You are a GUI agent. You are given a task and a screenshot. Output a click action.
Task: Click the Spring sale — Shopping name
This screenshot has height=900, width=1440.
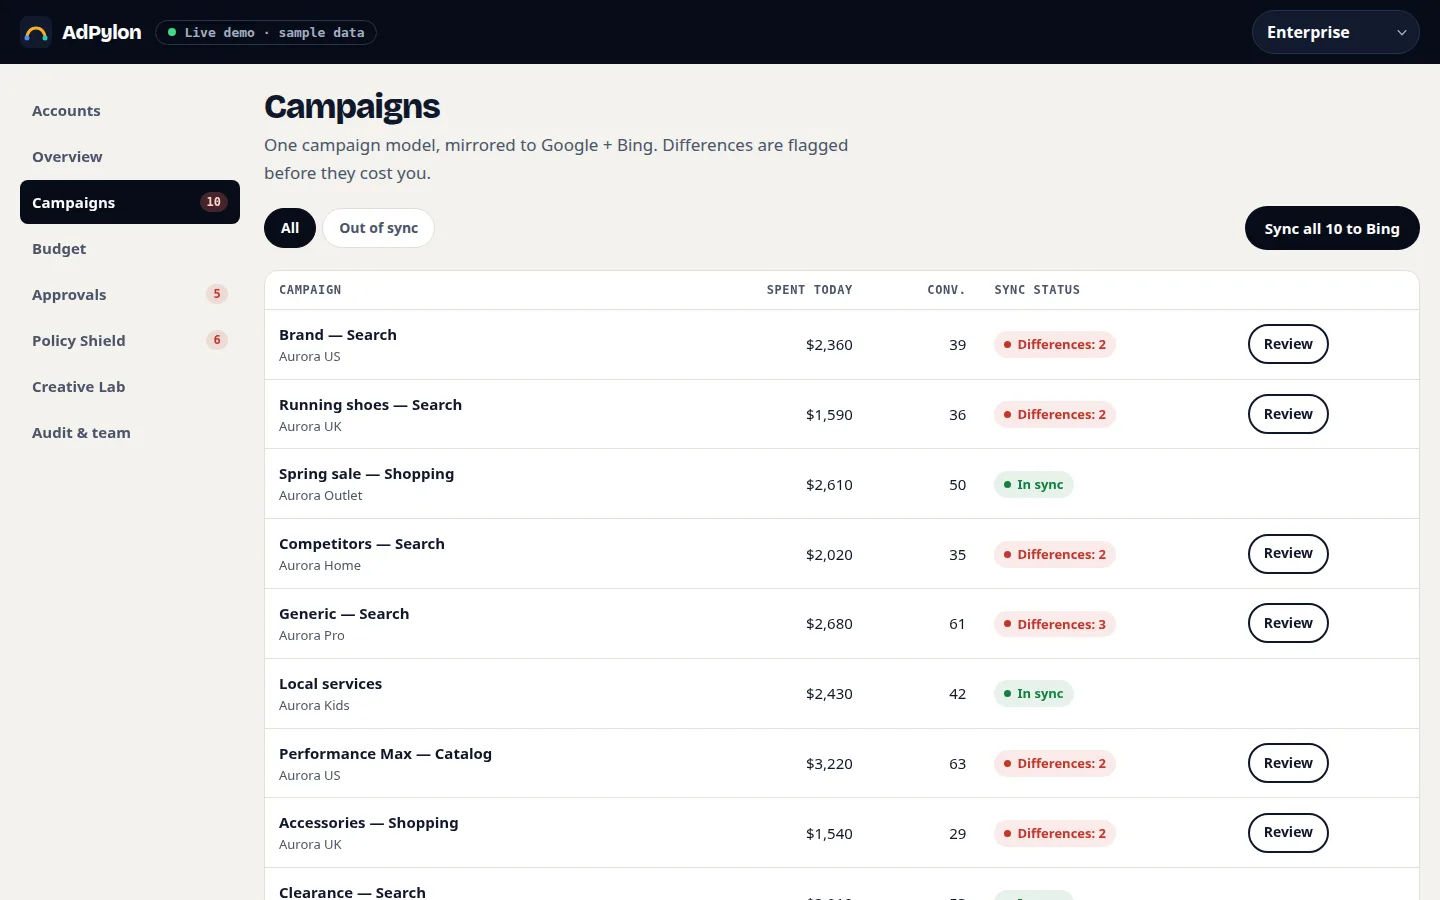(366, 474)
